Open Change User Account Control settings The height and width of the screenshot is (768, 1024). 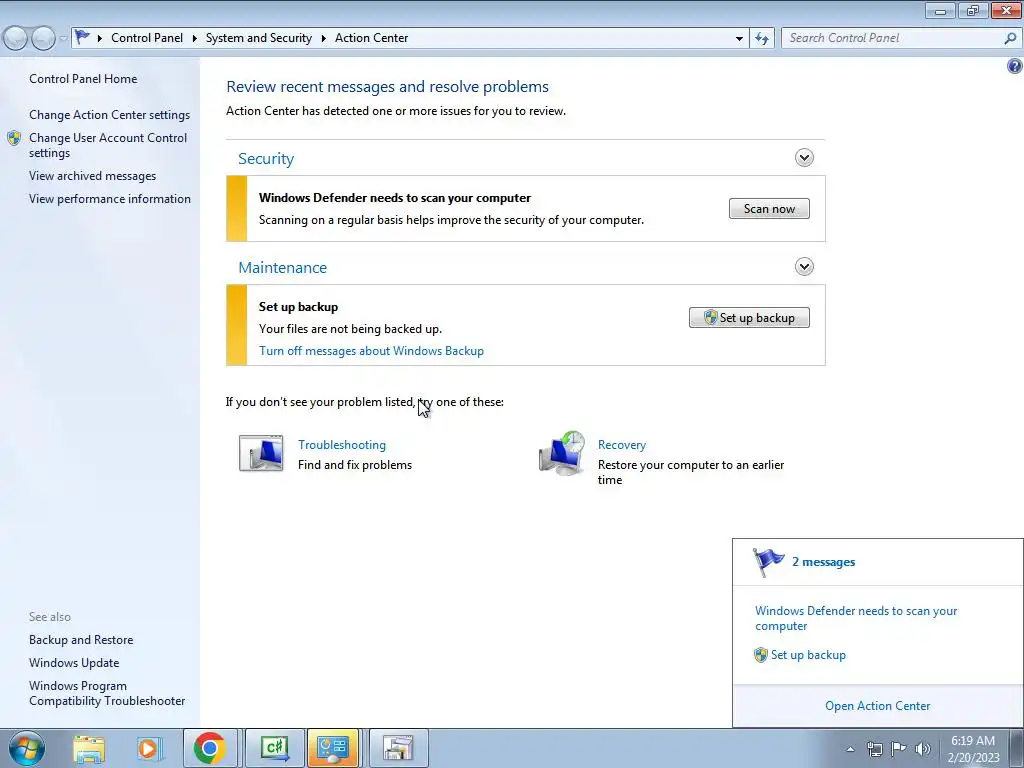pyautogui.click(x=108, y=145)
